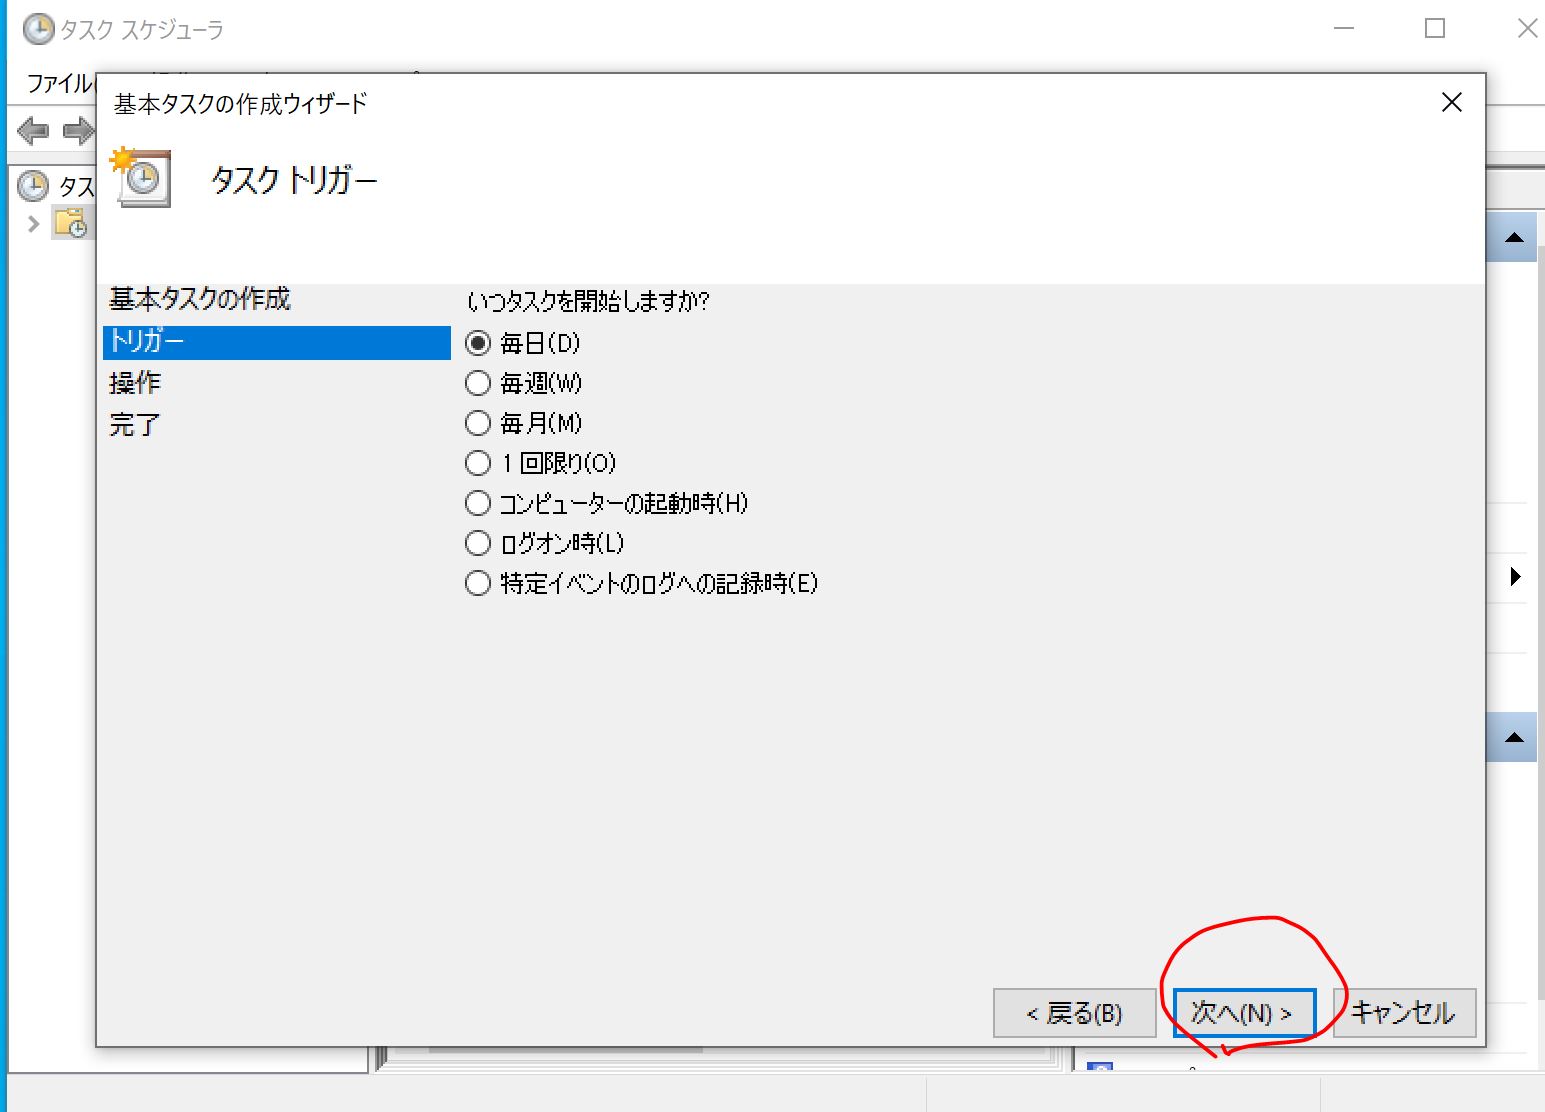Click the wizard task trigger clock icon

141,178
